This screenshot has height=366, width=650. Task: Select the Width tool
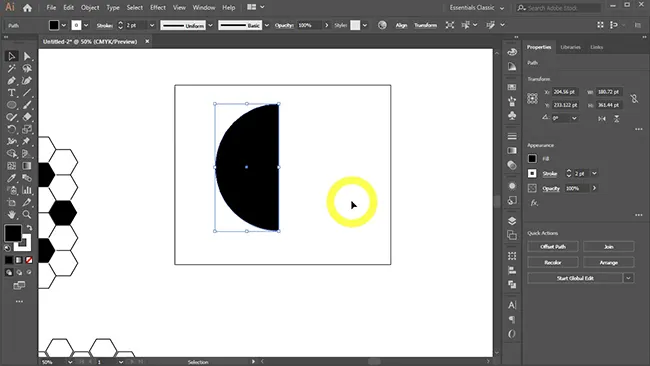[12, 141]
